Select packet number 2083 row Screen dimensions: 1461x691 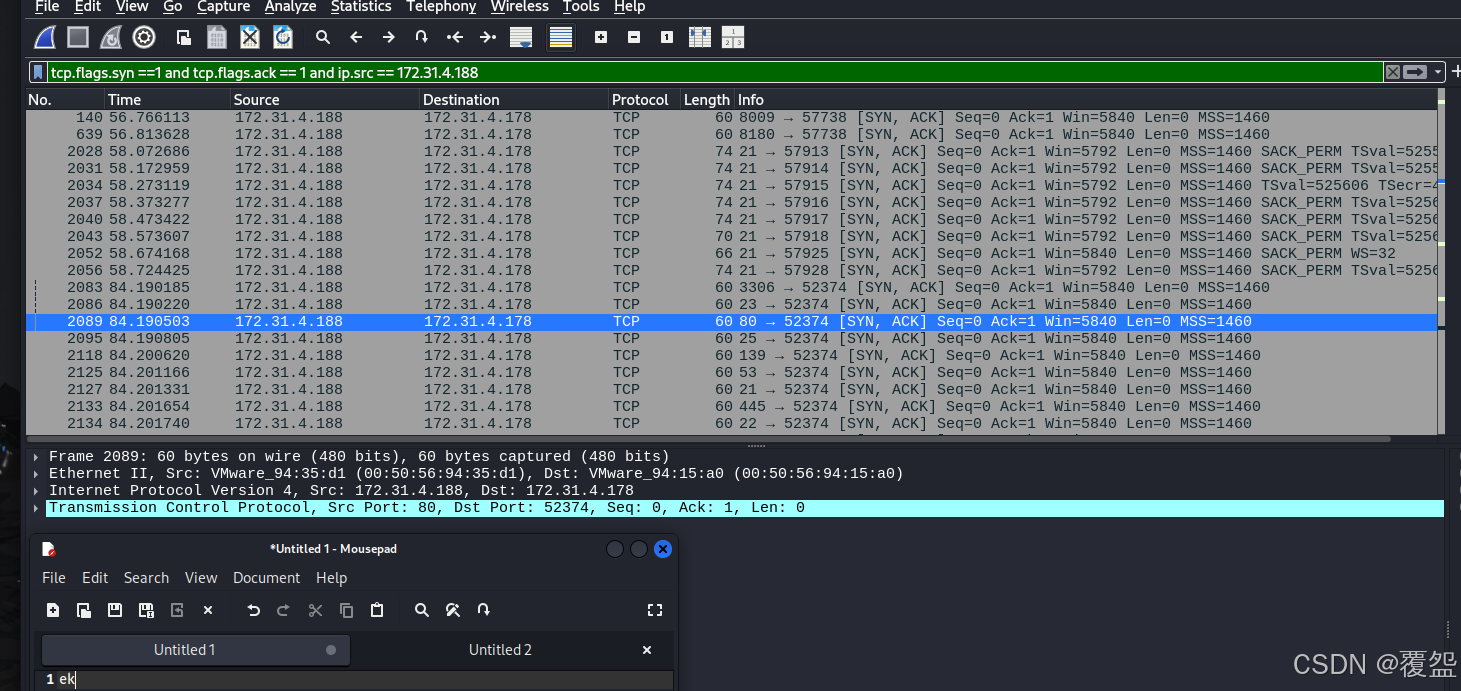click(731, 287)
